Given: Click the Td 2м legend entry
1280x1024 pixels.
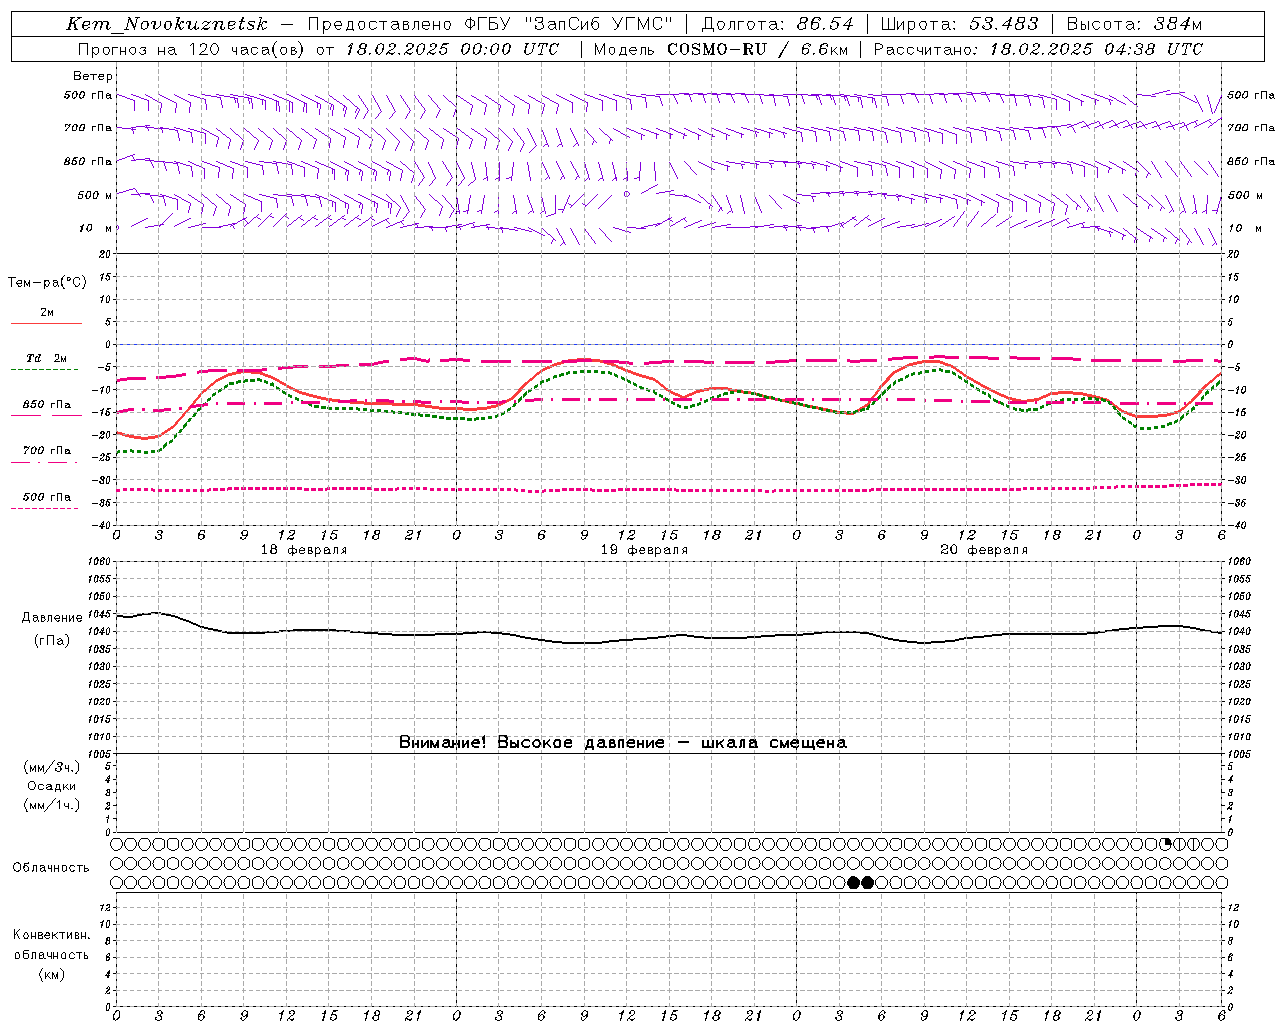Looking at the screenshot, I should [x=47, y=358].
